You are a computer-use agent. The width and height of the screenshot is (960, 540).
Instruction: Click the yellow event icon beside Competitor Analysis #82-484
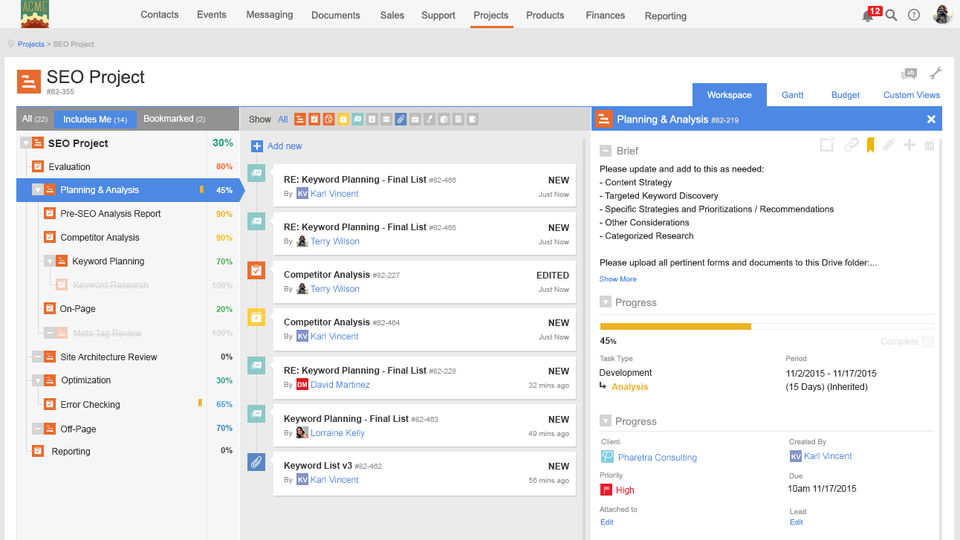(x=257, y=317)
